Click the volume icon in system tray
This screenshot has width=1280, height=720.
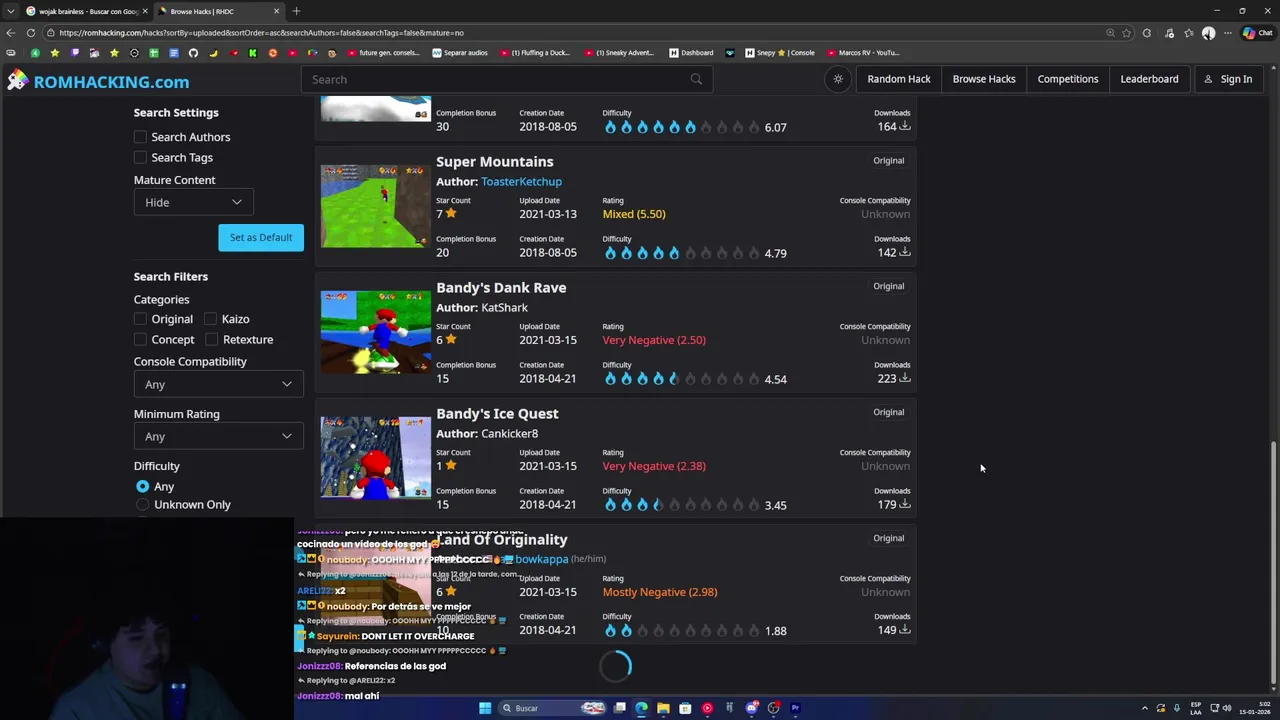(1227, 708)
